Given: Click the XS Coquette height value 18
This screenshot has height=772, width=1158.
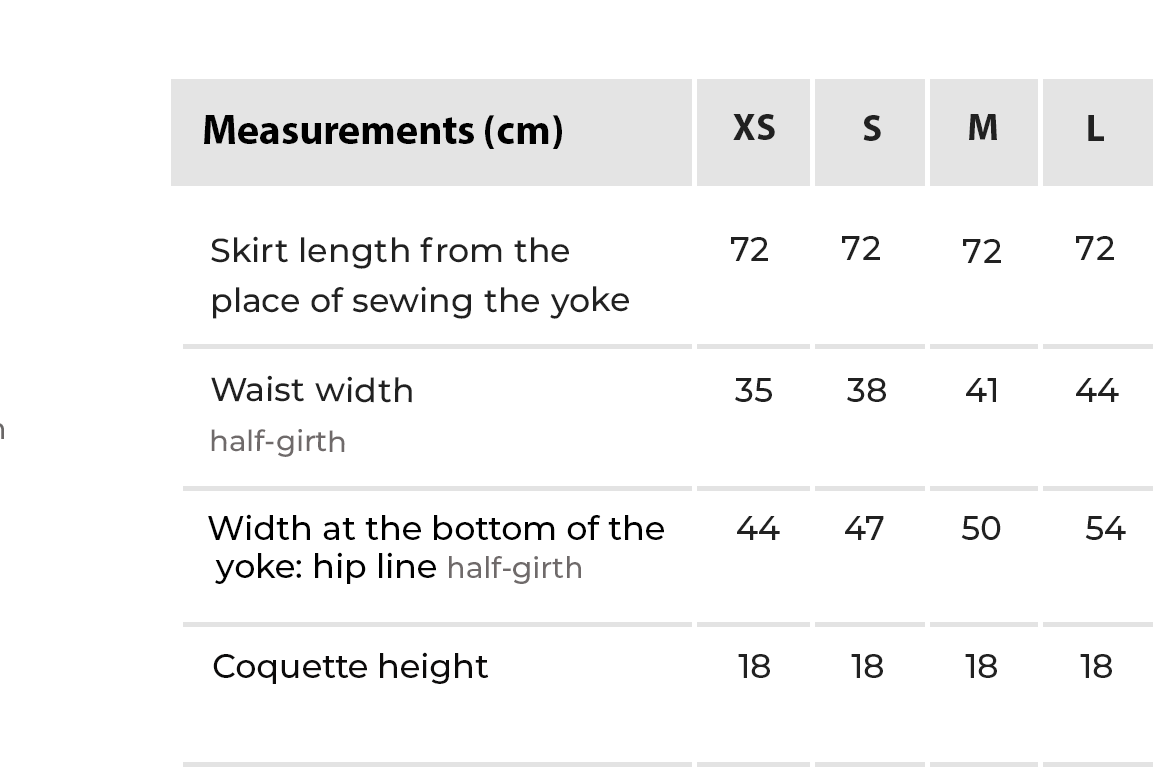Looking at the screenshot, I should [754, 666].
